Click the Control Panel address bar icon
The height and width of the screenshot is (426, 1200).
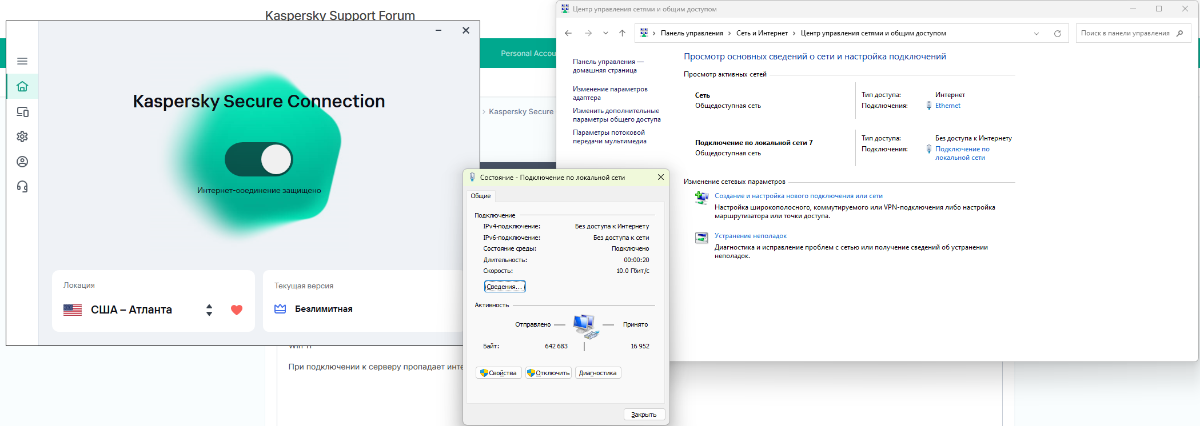tap(644, 33)
